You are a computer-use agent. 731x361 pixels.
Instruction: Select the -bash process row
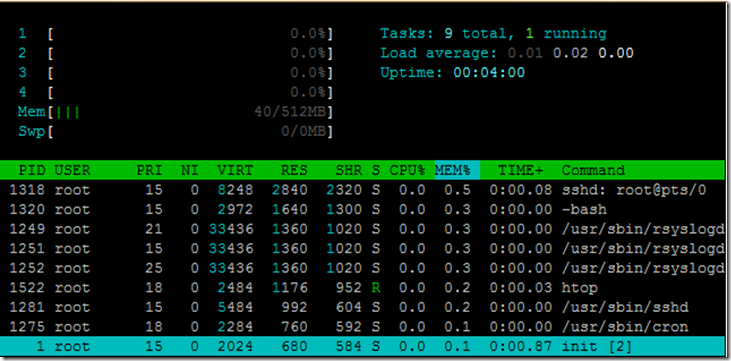363,209
